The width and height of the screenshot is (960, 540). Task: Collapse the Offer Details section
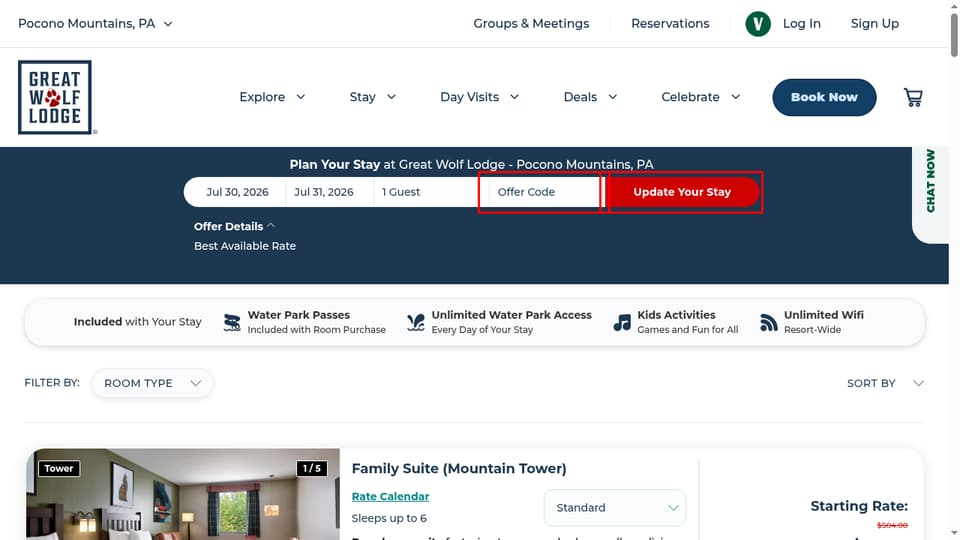[234, 226]
